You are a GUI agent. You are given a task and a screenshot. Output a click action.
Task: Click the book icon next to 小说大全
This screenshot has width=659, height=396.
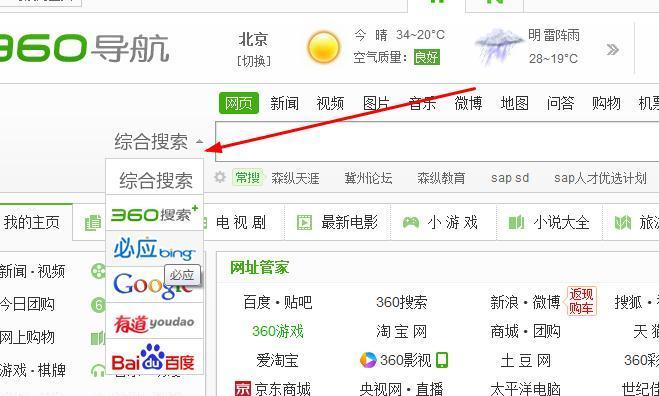pos(517,222)
